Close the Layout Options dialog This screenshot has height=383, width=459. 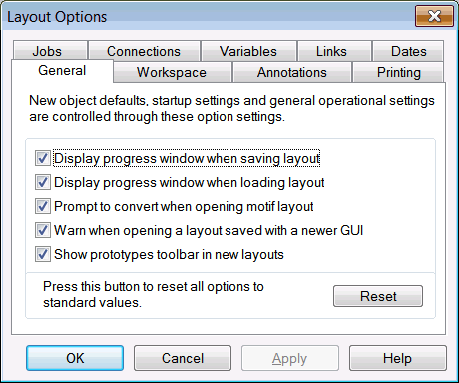pyautogui.click(x=434, y=16)
